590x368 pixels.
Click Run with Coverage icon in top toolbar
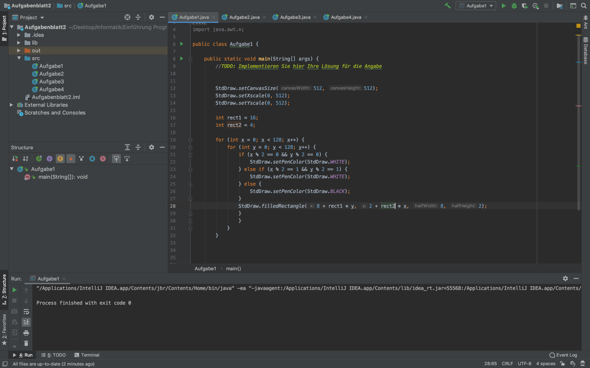525,6
